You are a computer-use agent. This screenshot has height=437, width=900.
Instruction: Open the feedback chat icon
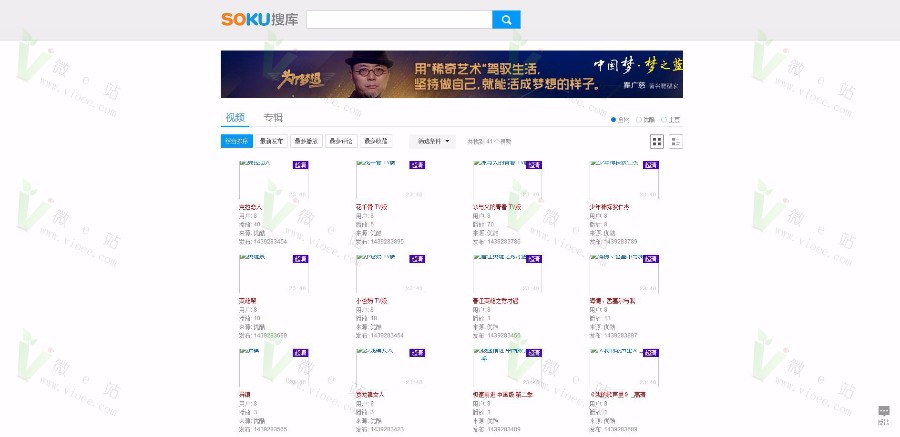pos(883,411)
